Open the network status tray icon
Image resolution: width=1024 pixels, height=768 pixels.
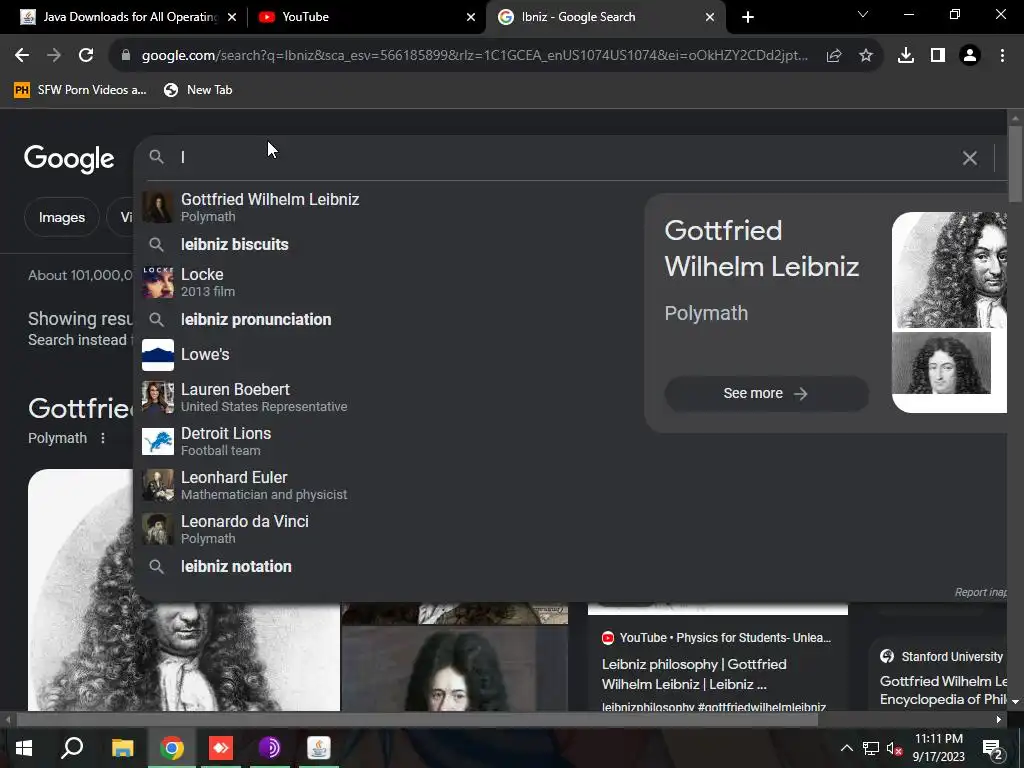point(871,748)
